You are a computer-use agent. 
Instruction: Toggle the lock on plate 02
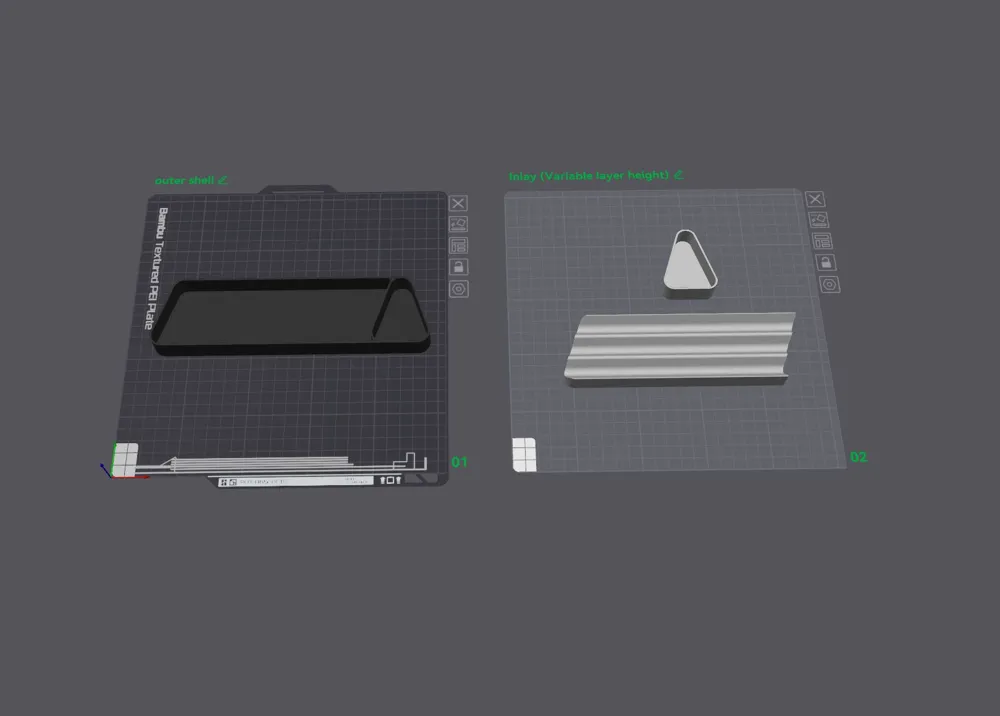pyautogui.click(x=825, y=262)
